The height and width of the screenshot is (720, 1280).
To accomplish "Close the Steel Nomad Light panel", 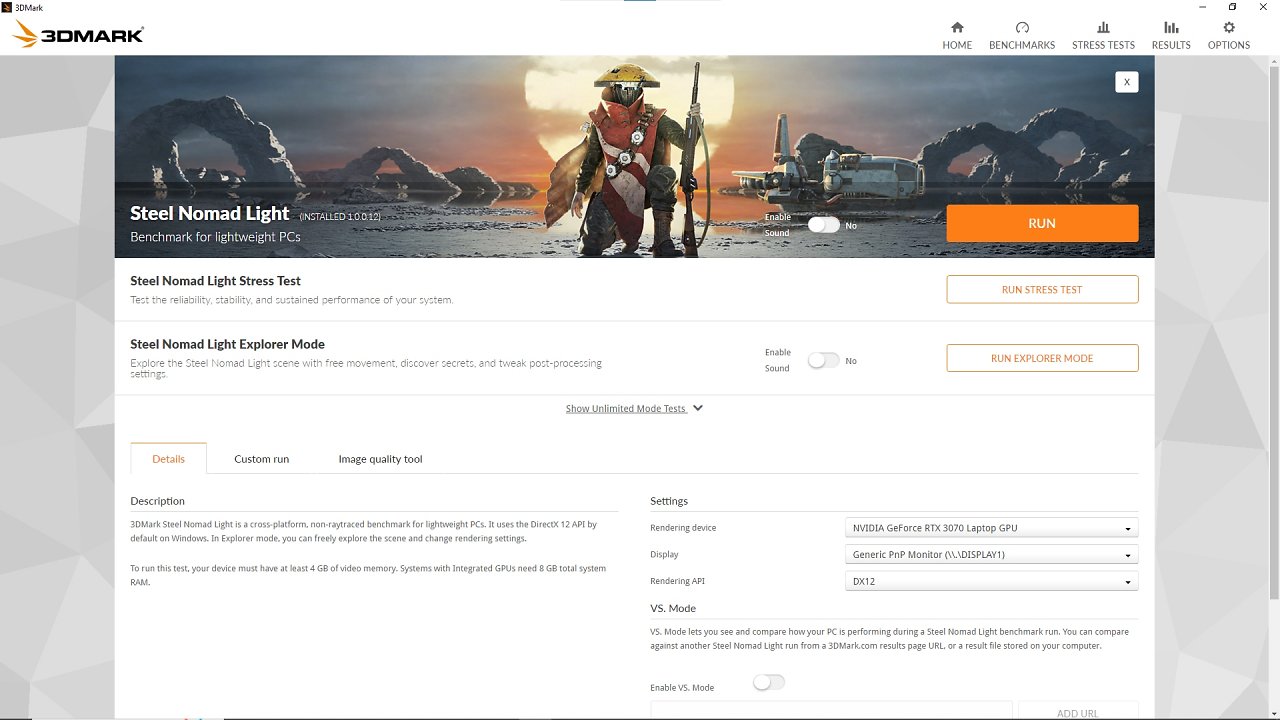I will pos(1127,82).
